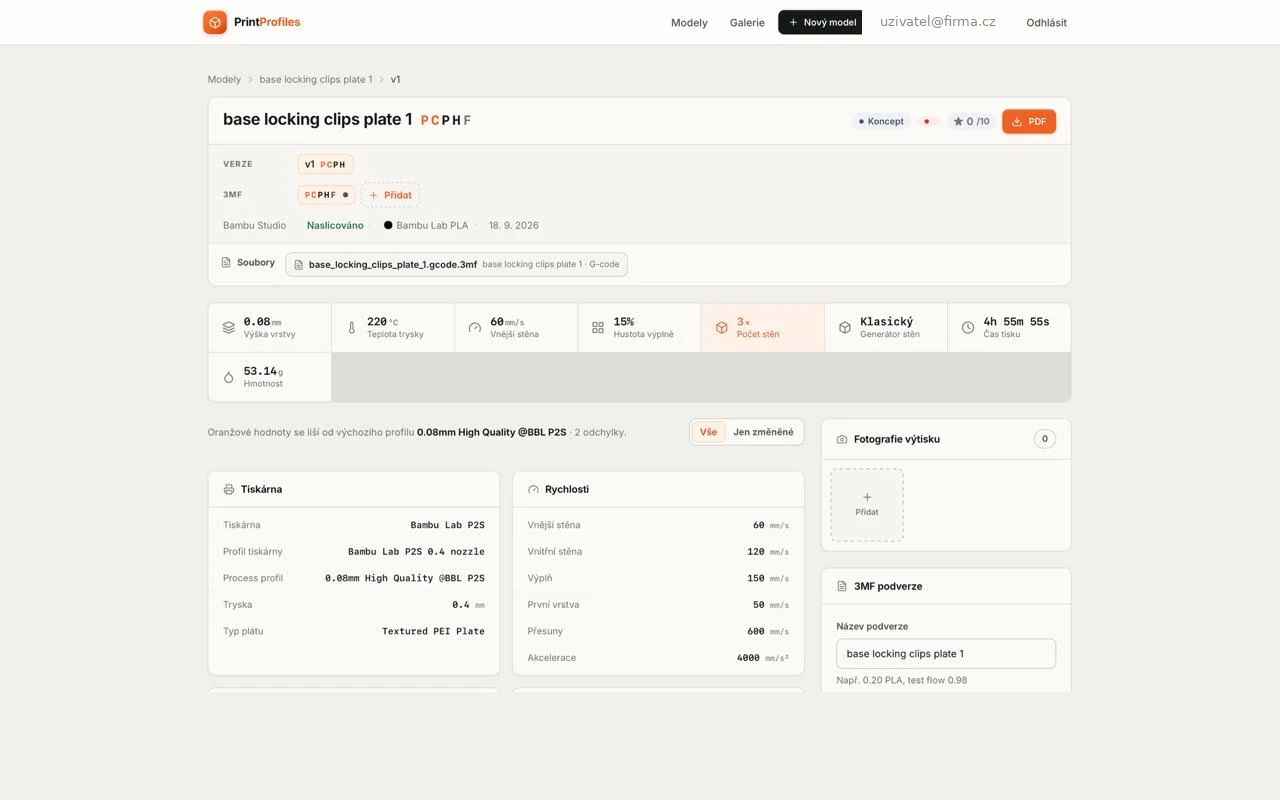Click the speedometer icon in Rychlosti header

533,489
